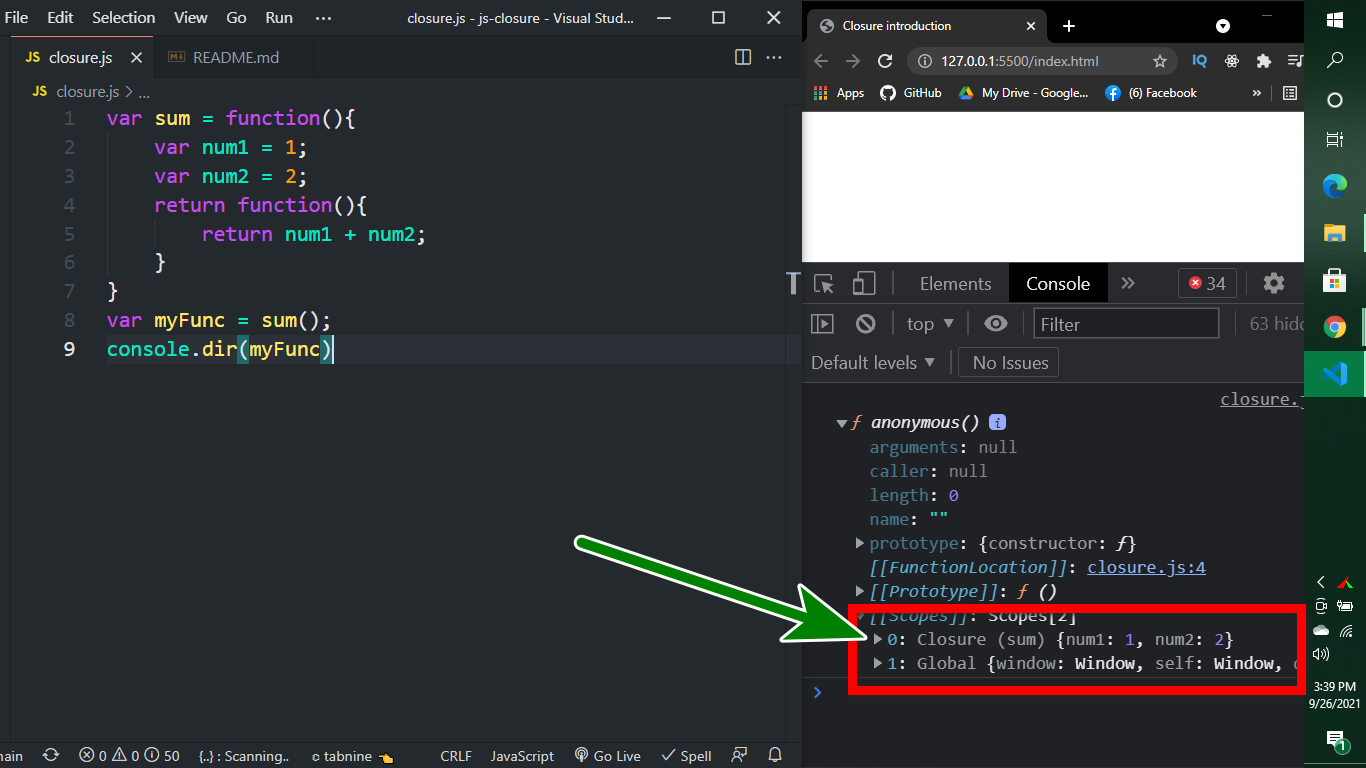Image resolution: width=1366 pixels, height=768 pixels.
Task: Click the Chrome address bar URL
Action: point(1019,61)
